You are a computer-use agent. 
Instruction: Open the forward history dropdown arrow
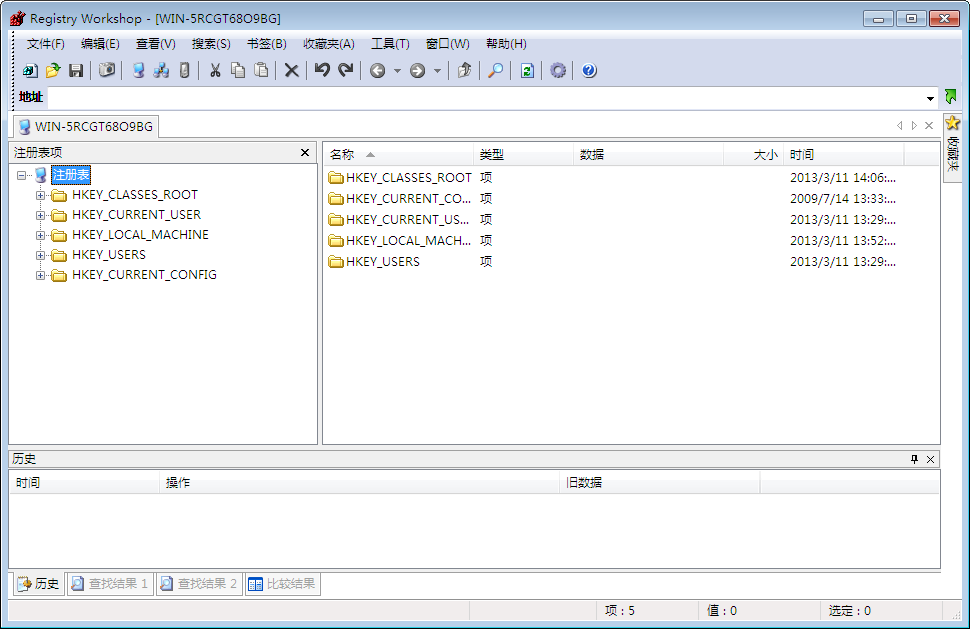tap(437, 71)
